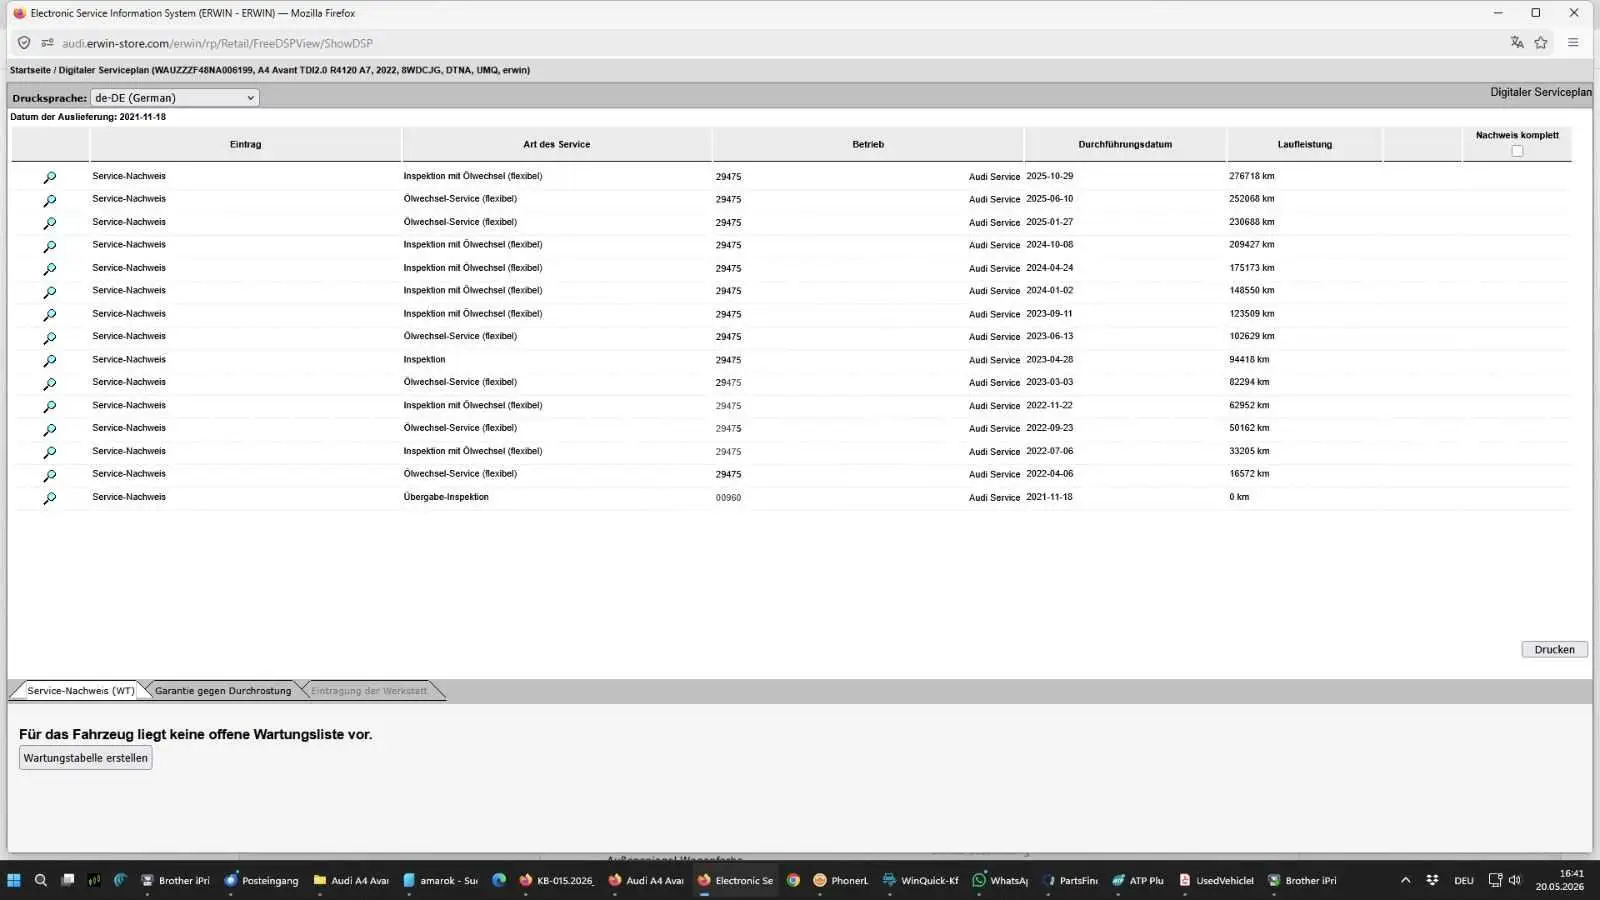This screenshot has height=900, width=1600.
Task: Open magnifier for Übergabe-Inspektion entry
Action: point(49,498)
